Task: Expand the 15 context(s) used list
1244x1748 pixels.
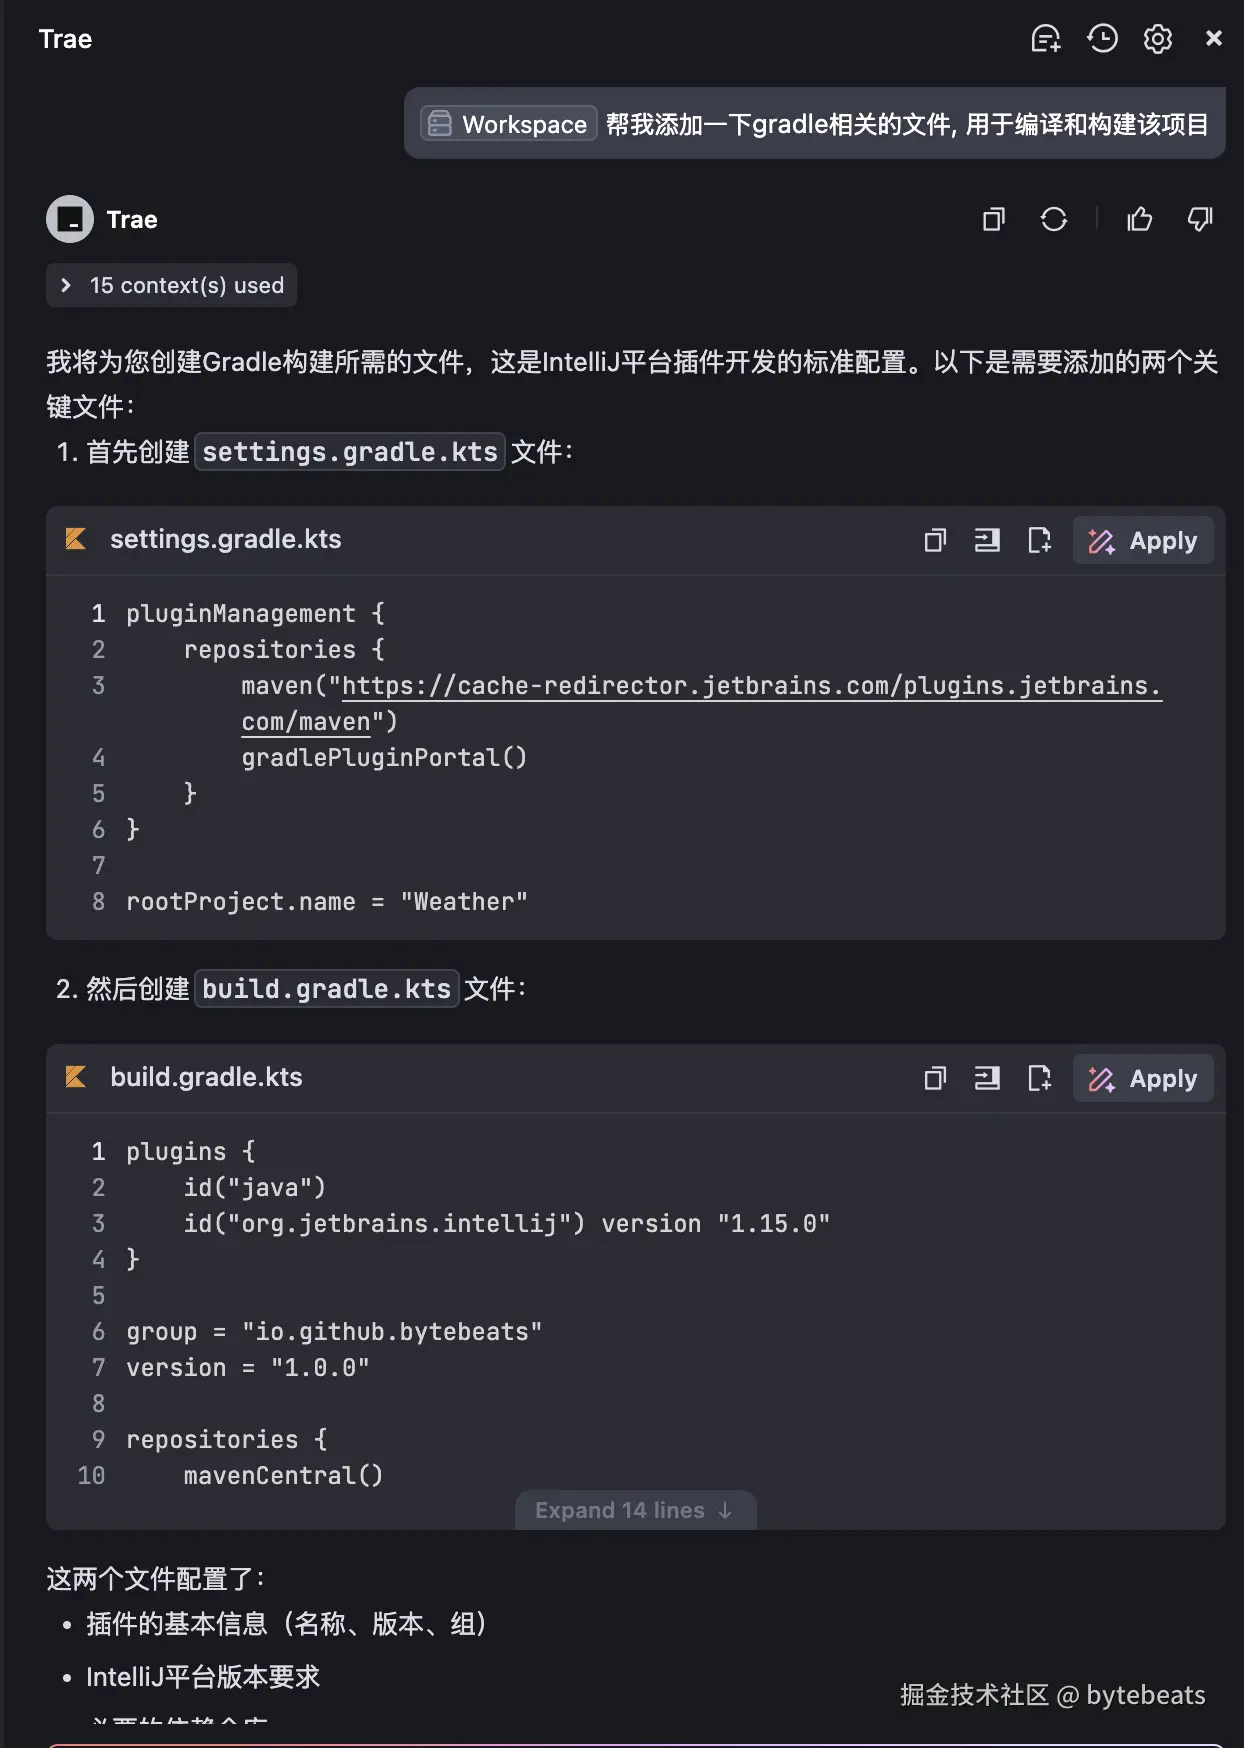Action: (170, 285)
